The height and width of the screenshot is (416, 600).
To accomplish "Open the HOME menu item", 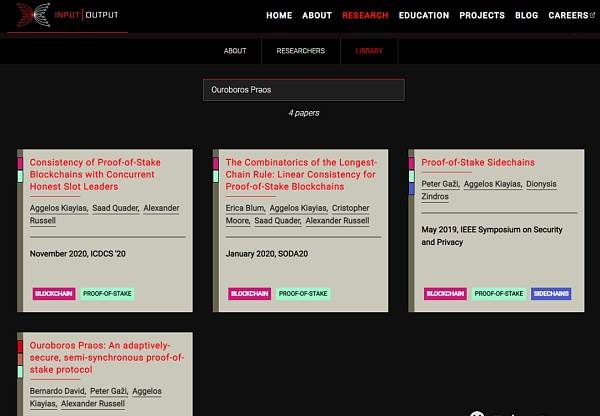I will tap(279, 15).
